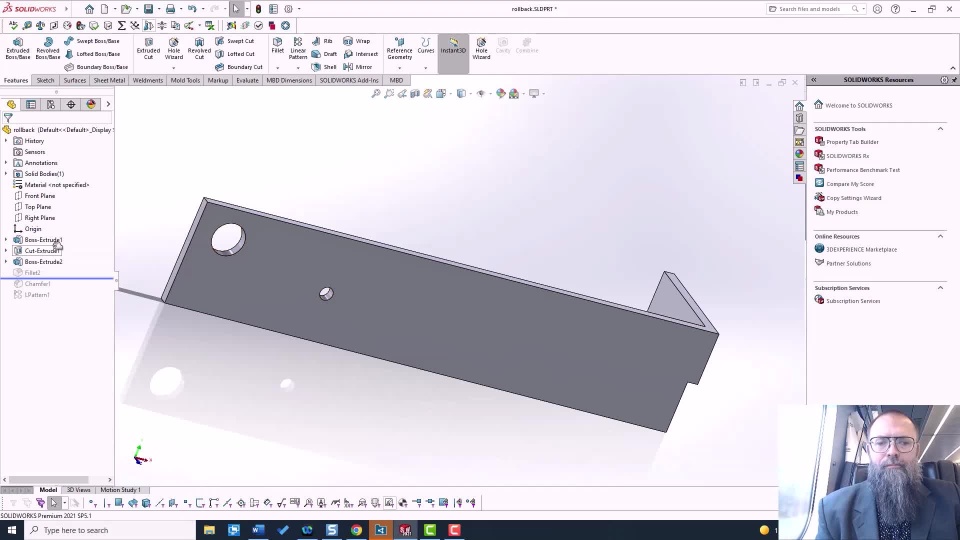The width and height of the screenshot is (960, 540).
Task: Click Revolved Cut tool
Action: (x=199, y=48)
